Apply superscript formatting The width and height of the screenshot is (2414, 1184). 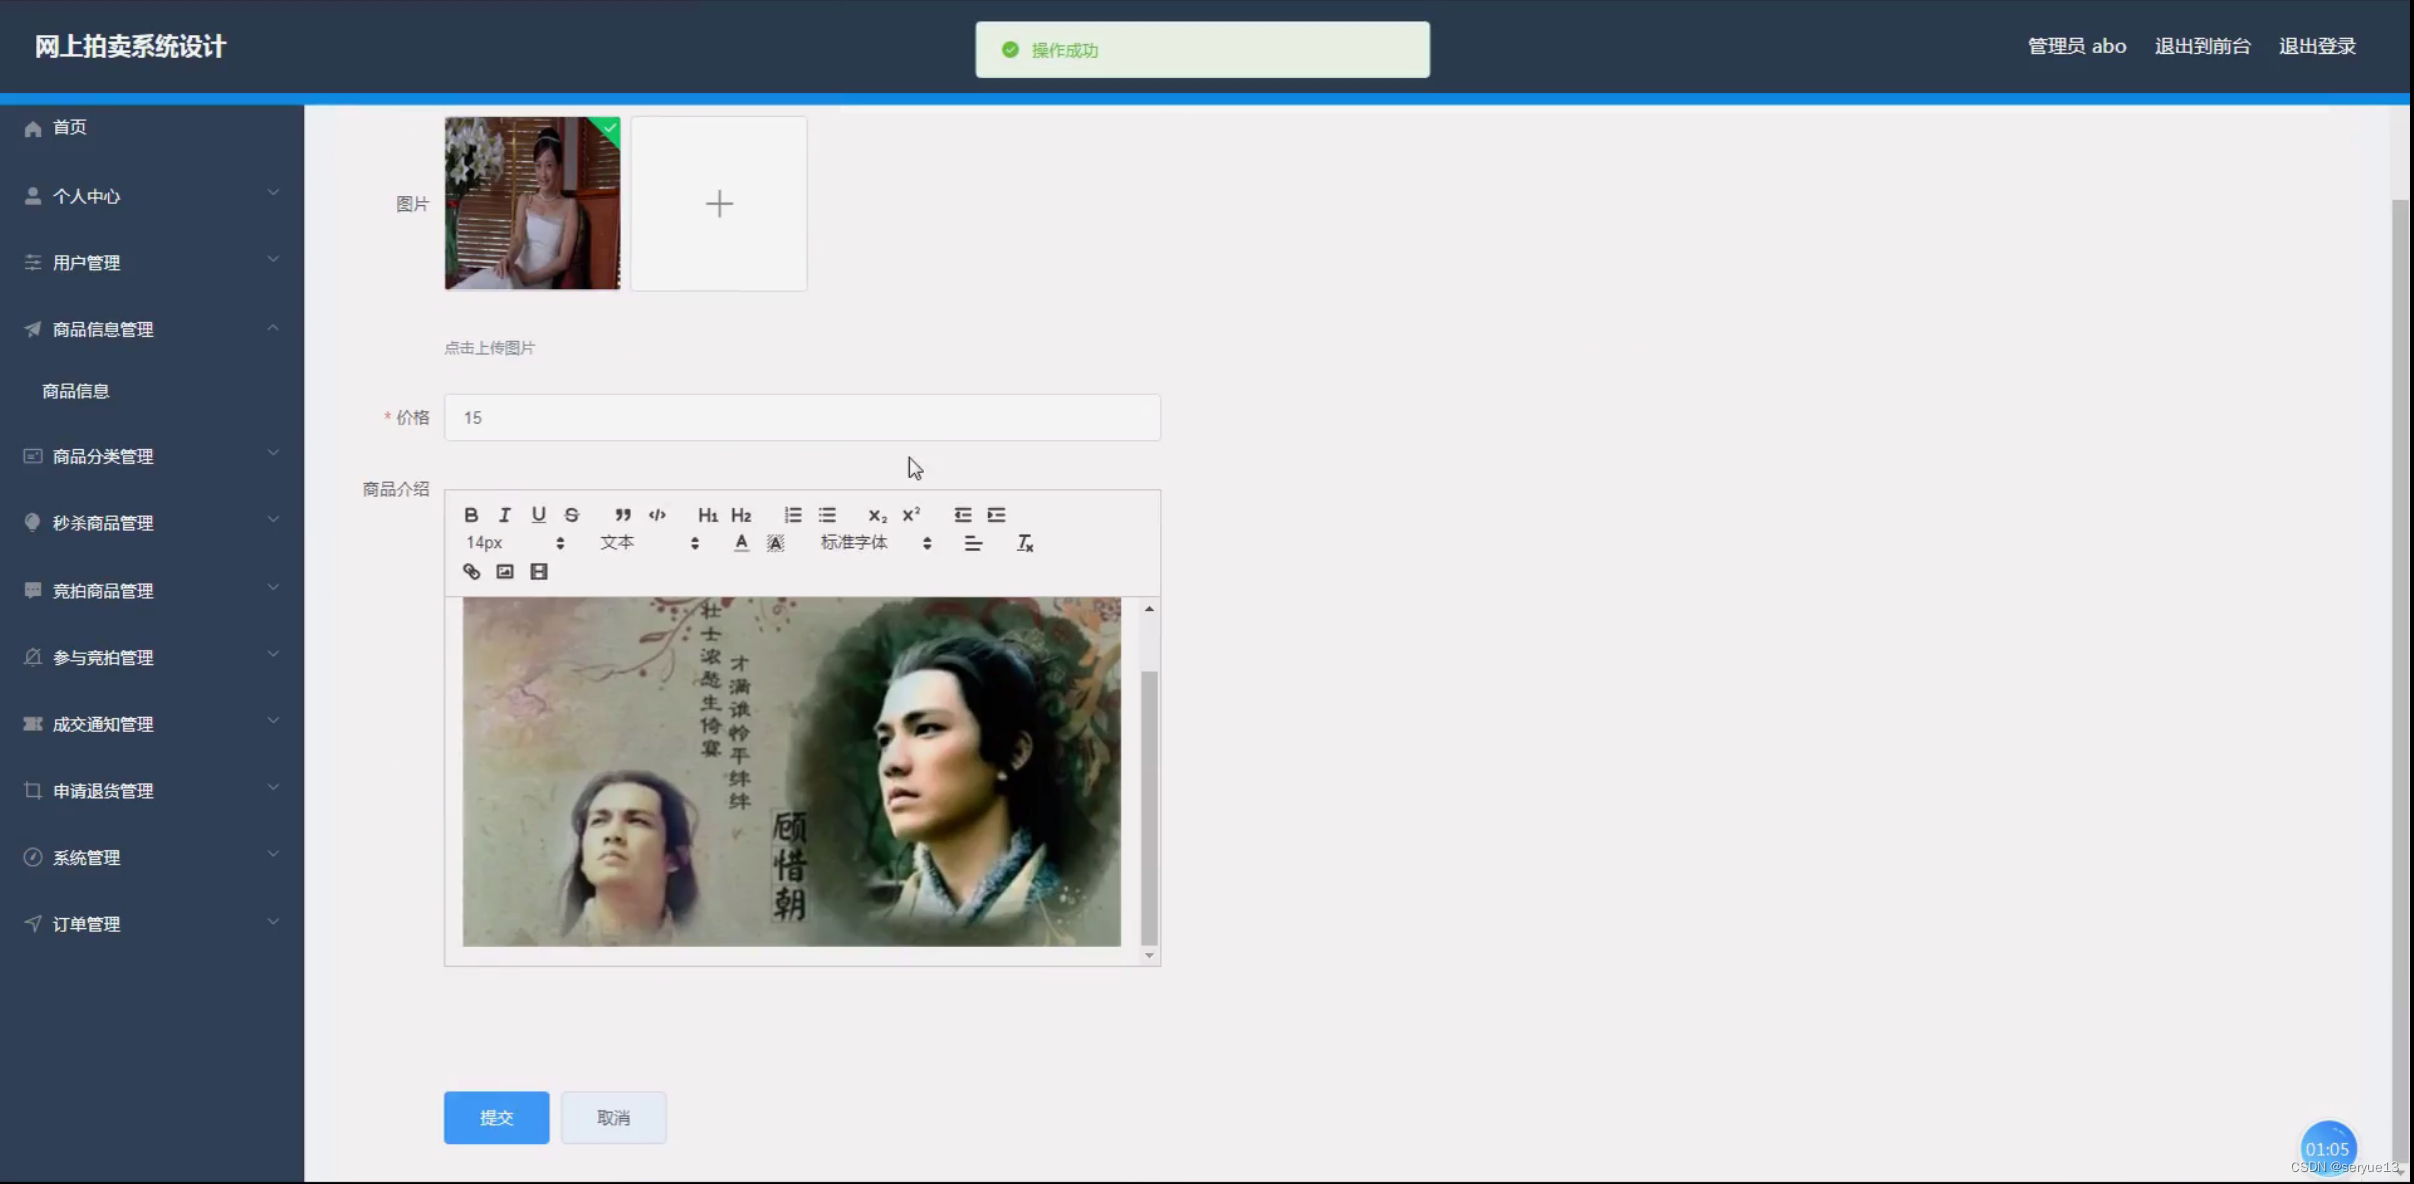(x=911, y=515)
